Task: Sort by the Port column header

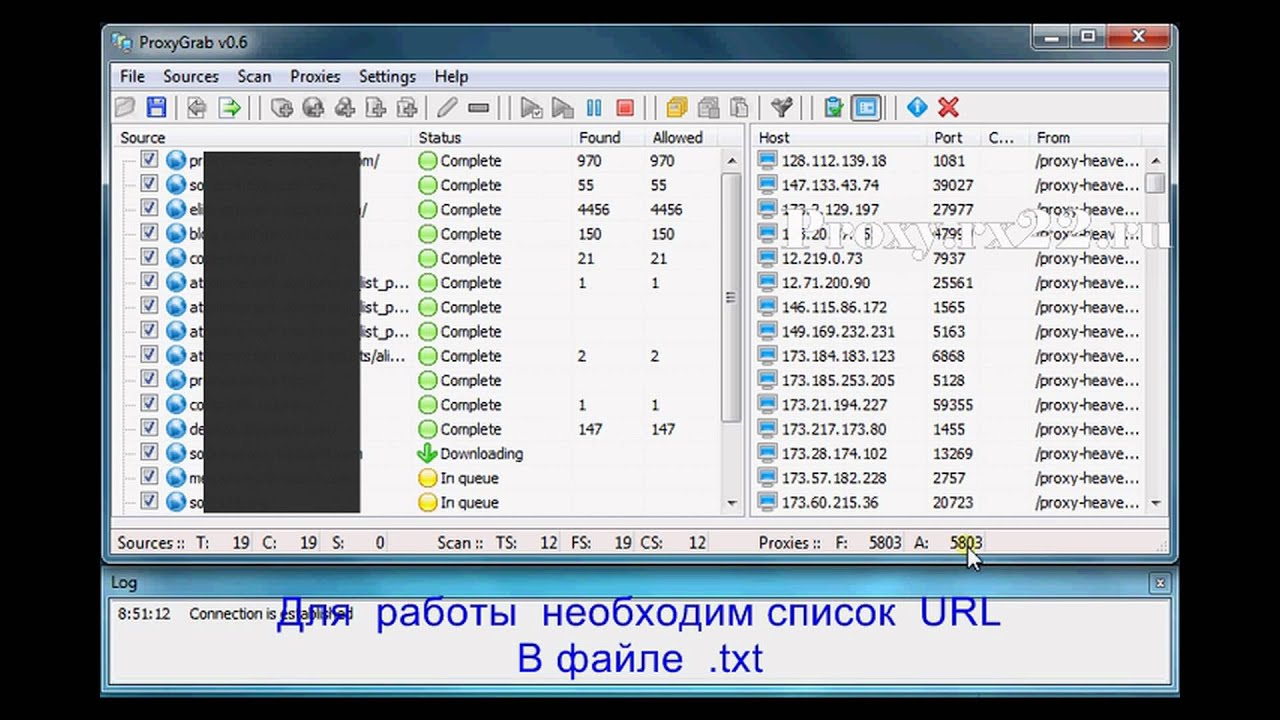Action: pyautogui.click(x=955, y=137)
